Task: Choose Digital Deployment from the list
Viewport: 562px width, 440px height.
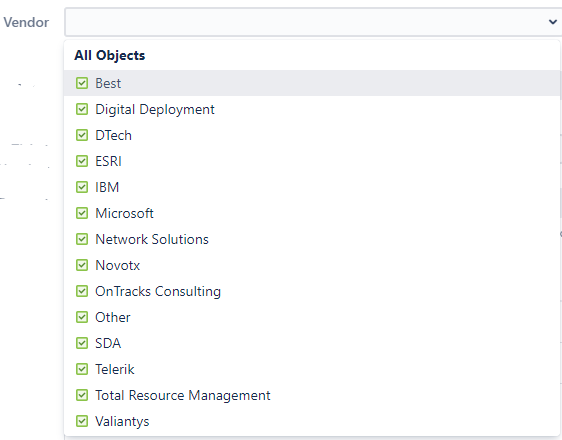Action: (x=312, y=109)
